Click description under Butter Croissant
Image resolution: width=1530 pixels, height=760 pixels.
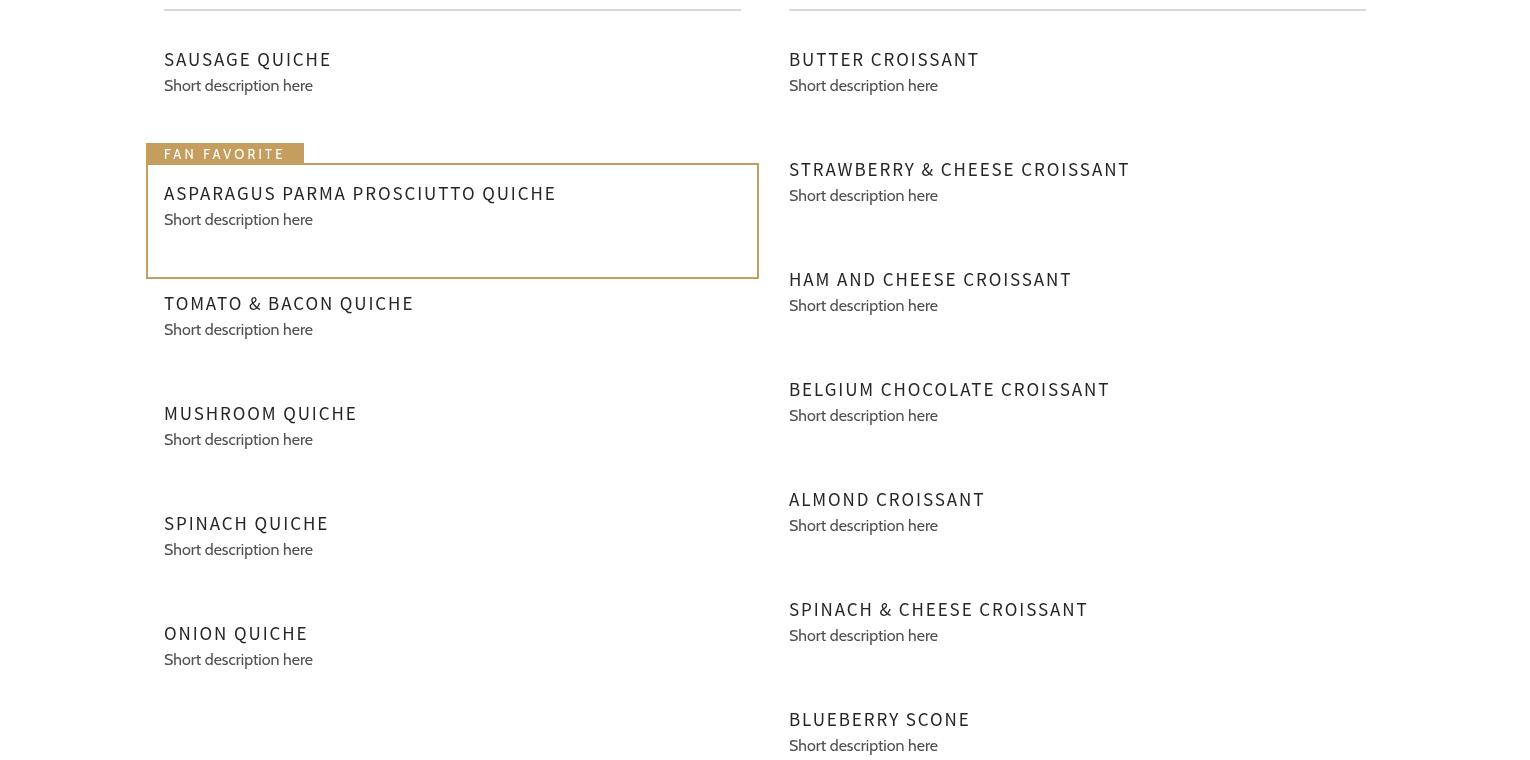click(x=863, y=86)
